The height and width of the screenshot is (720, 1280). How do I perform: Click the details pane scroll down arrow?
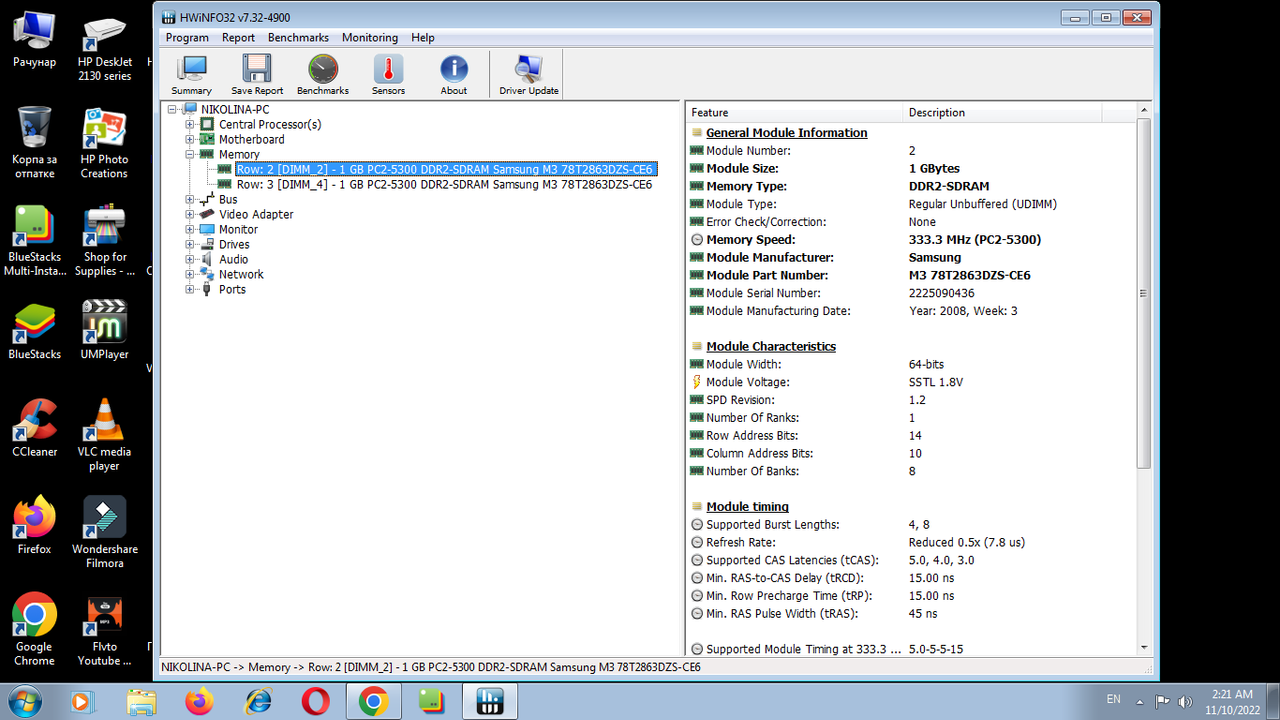click(1144, 646)
